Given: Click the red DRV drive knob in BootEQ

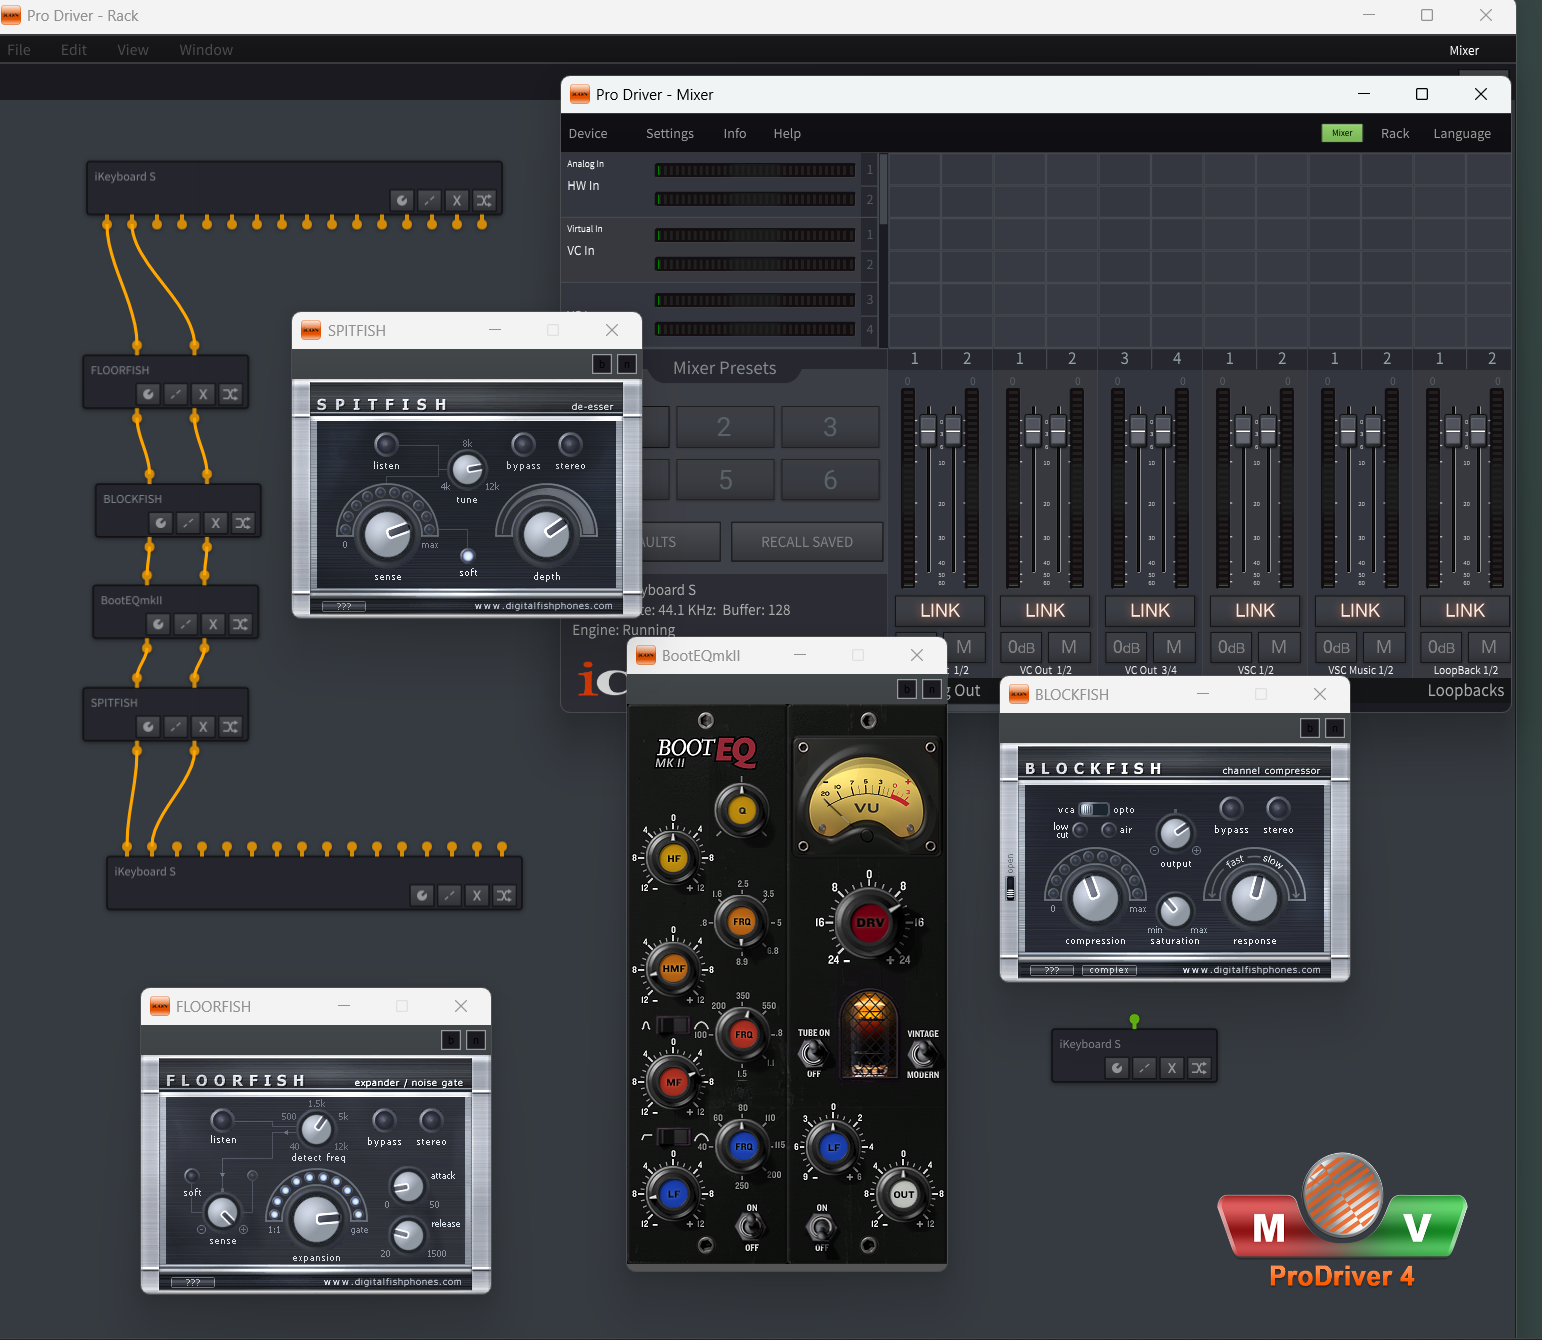Looking at the screenshot, I should (x=869, y=922).
